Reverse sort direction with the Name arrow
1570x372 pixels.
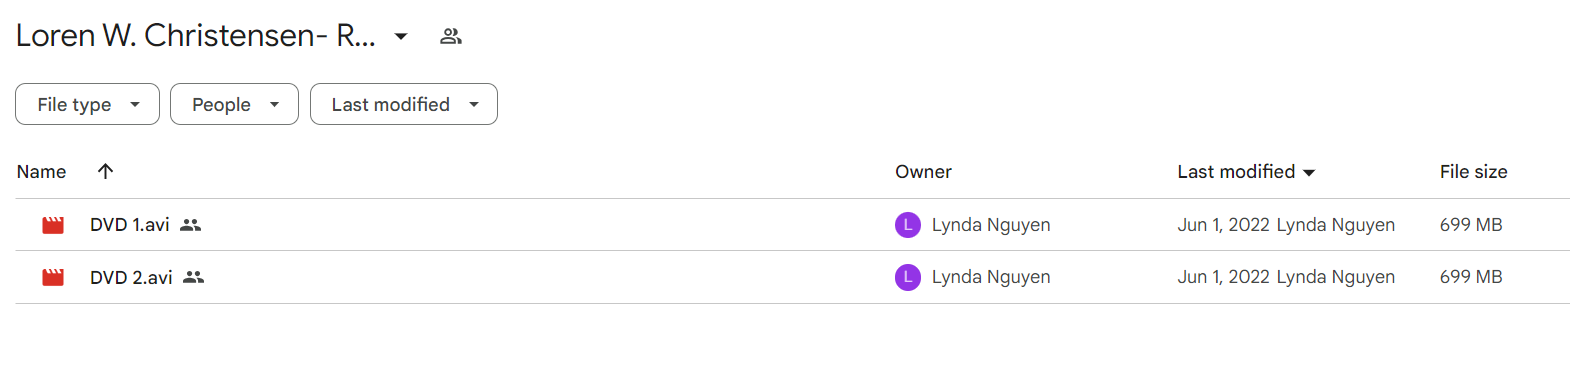[105, 171]
